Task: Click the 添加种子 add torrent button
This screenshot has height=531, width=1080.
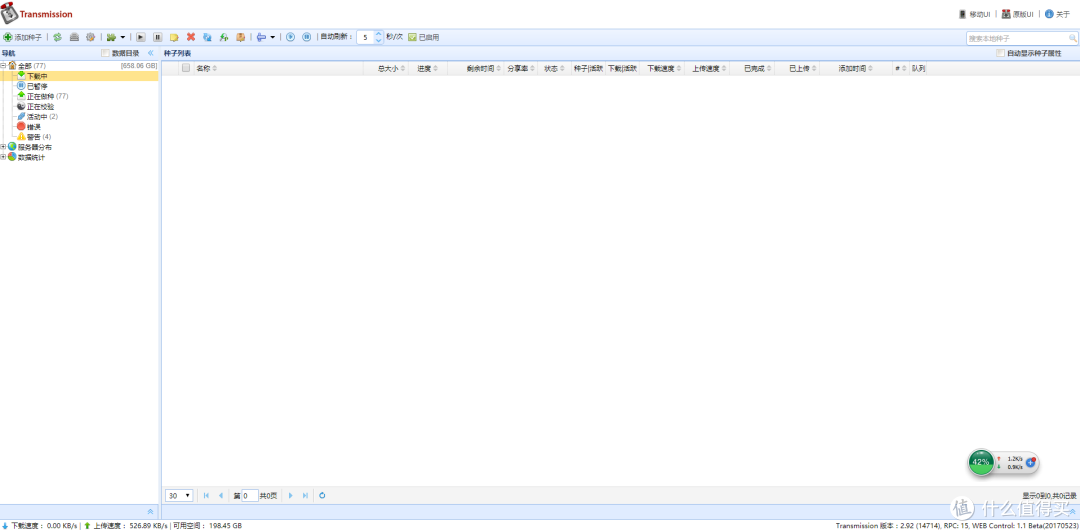Action: pyautogui.click(x=23, y=37)
